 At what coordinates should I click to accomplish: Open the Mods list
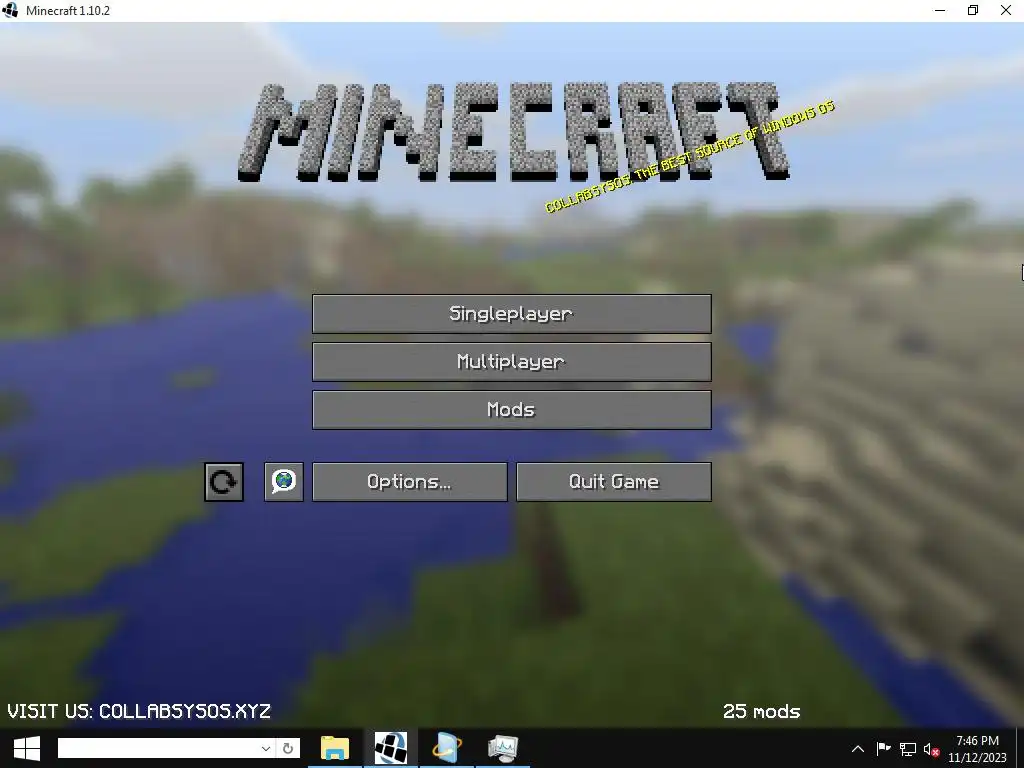(511, 410)
